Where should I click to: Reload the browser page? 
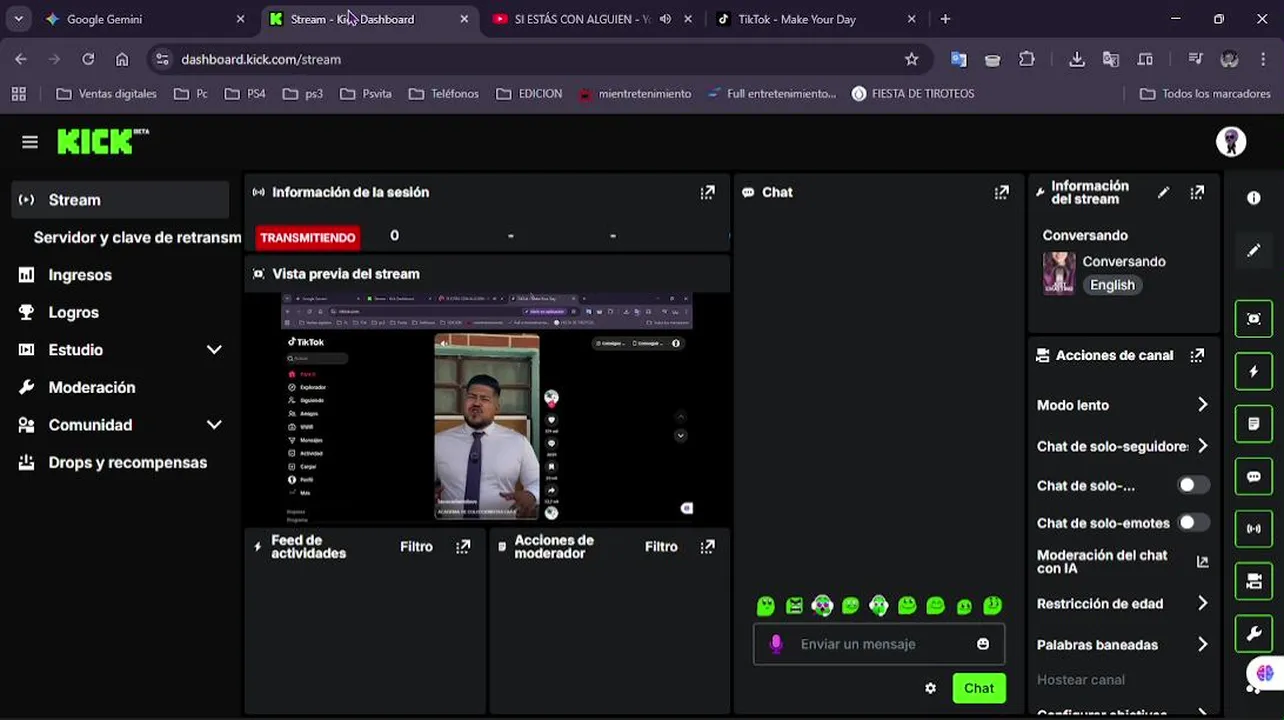[x=88, y=59]
